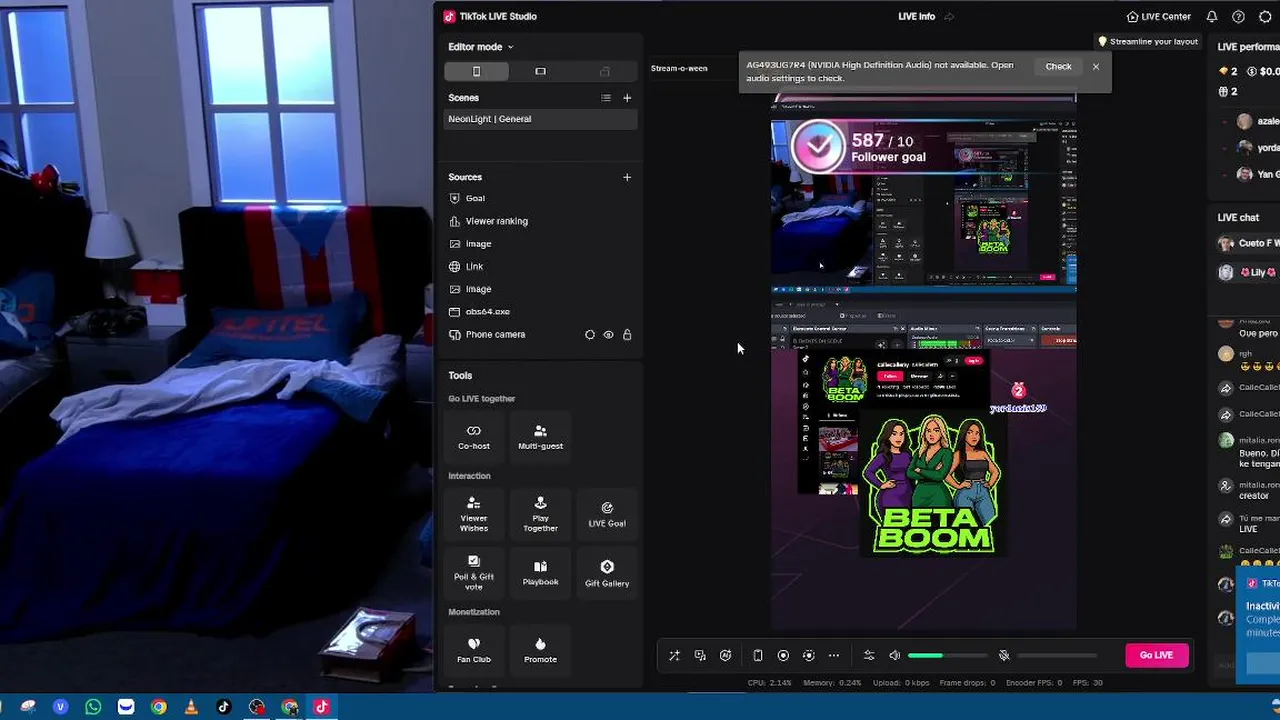Adjust the microphone volume slider
Screen dimensions: 1280x720
pyautogui.click(x=1057, y=656)
